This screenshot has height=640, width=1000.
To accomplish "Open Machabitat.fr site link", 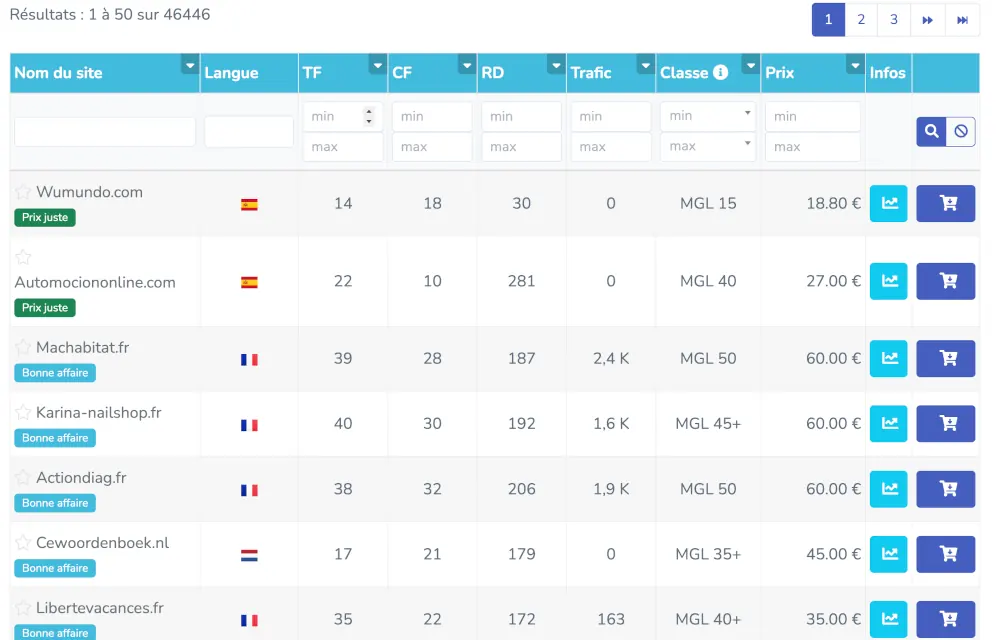I will pos(82,347).
